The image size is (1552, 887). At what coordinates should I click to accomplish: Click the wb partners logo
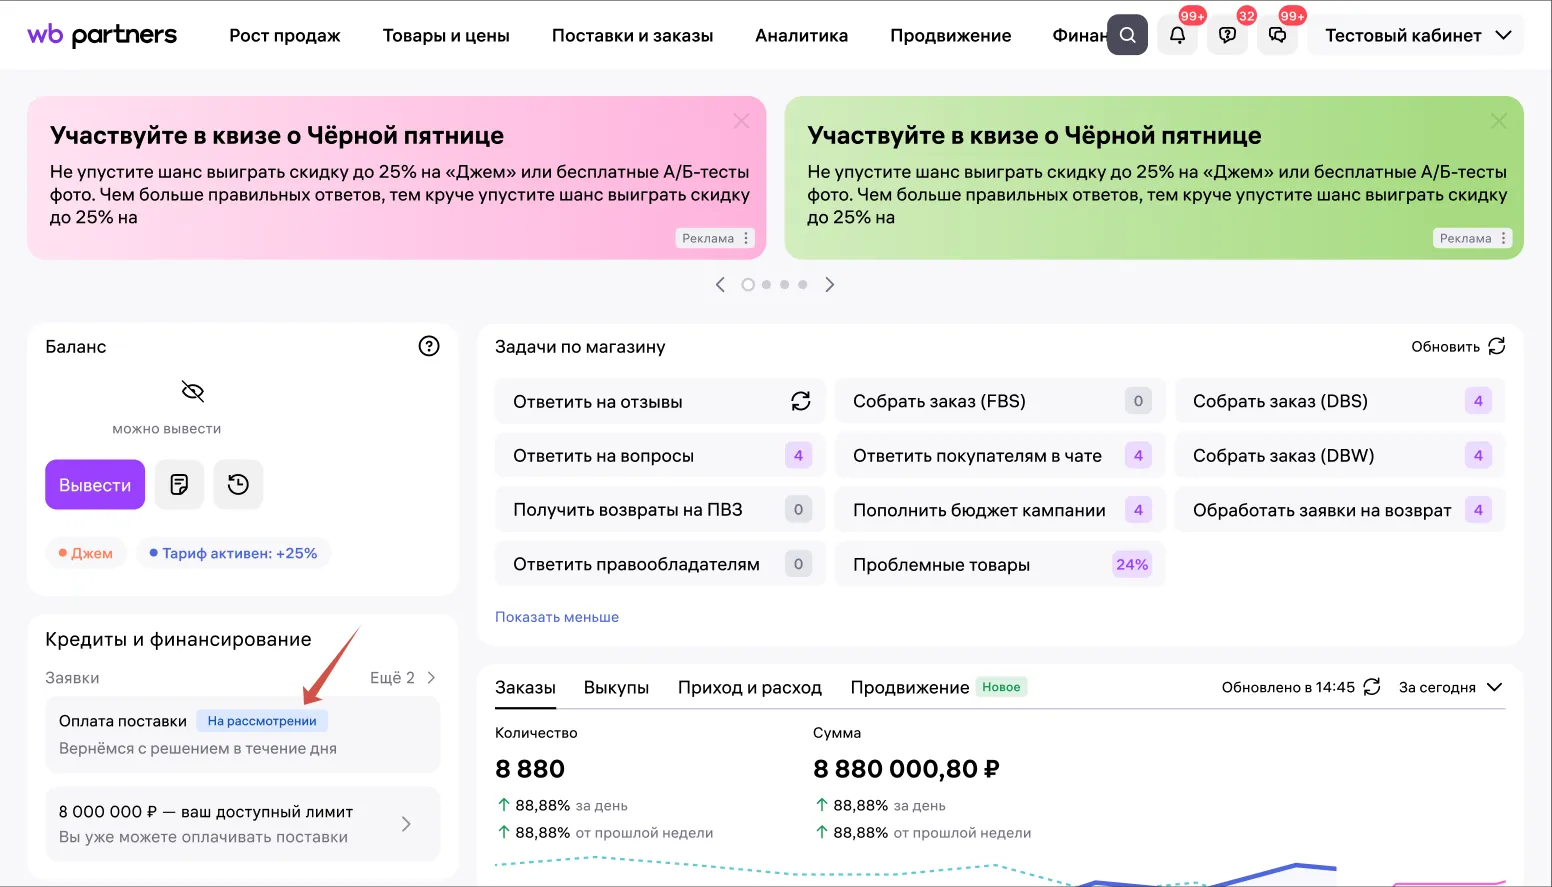click(102, 35)
